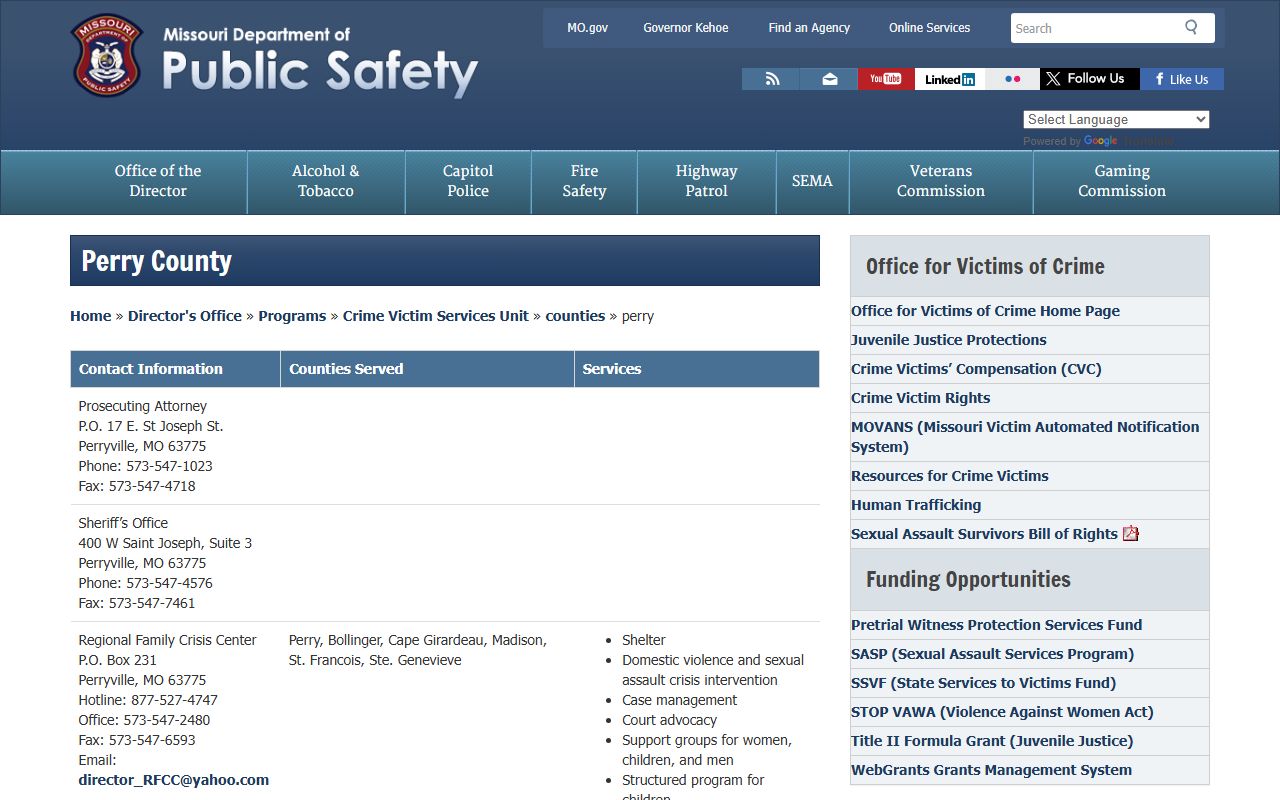
Task: Go to Alcohol & Tobacco
Action: 326,181
